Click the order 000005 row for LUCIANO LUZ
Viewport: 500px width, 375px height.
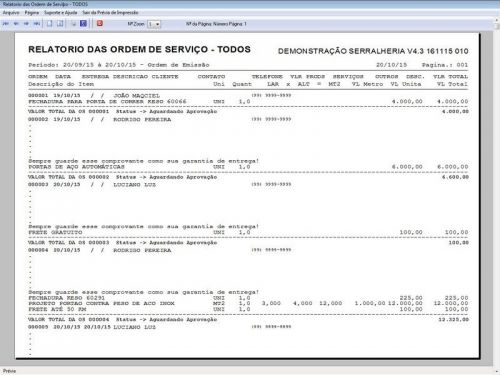coord(160,327)
